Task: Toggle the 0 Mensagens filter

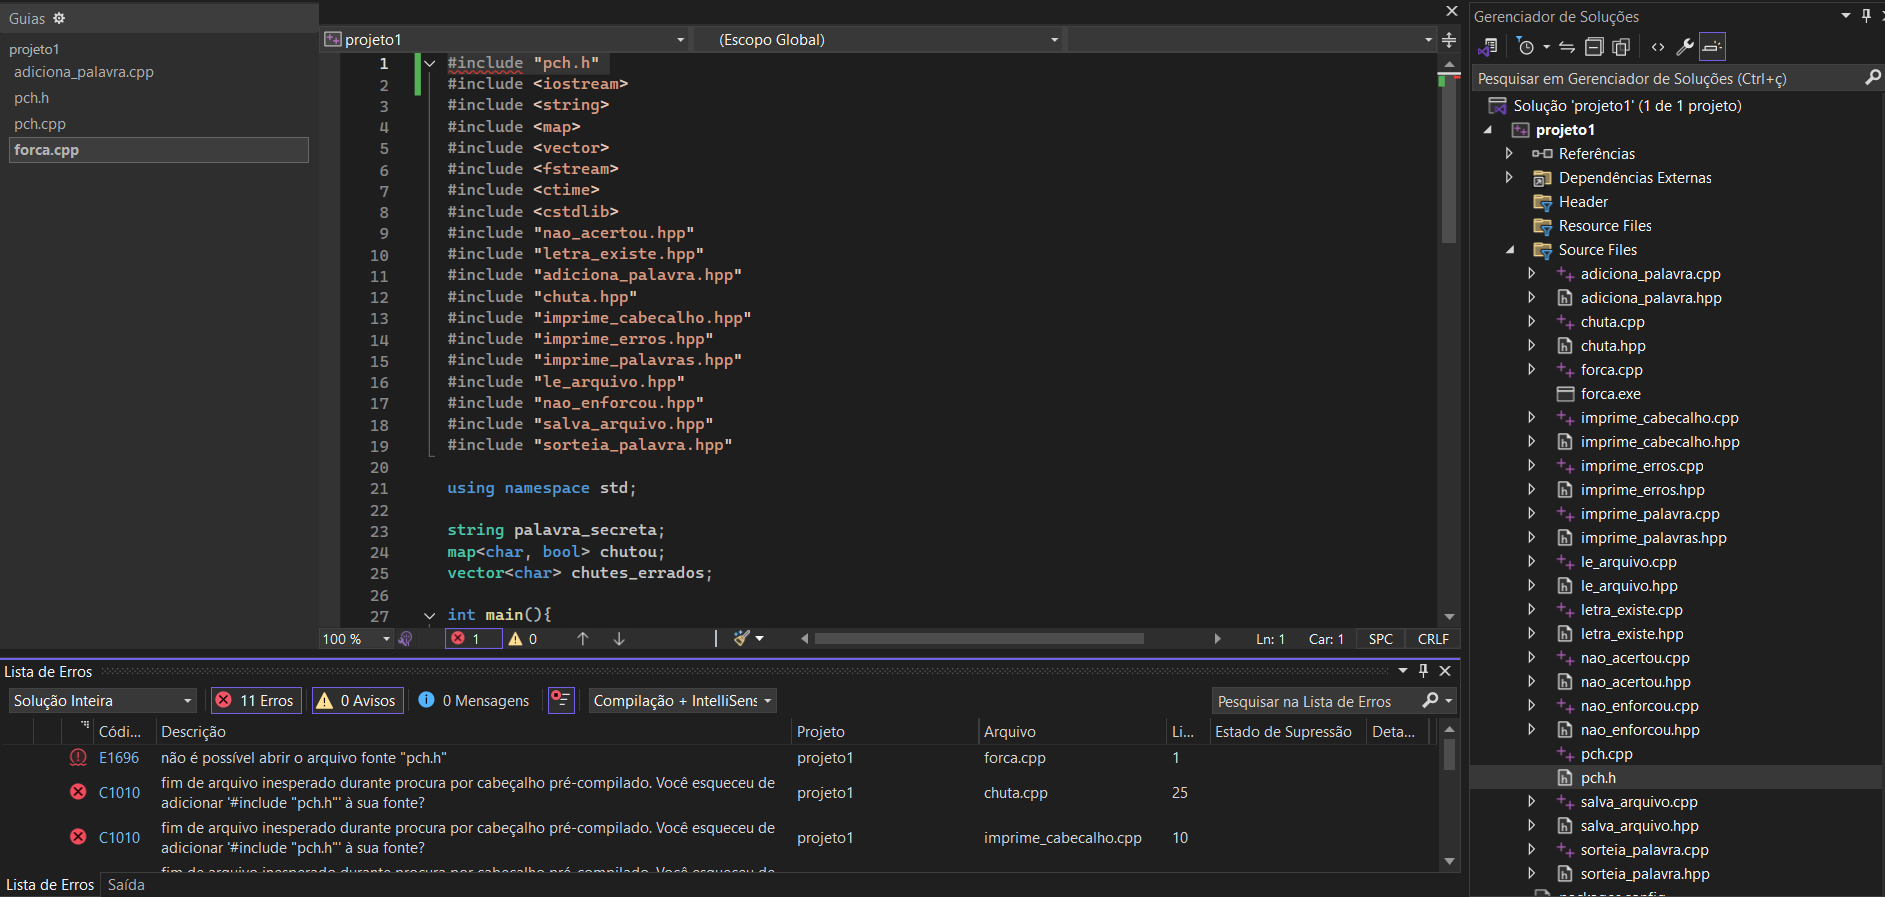Action: coord(474,701)
